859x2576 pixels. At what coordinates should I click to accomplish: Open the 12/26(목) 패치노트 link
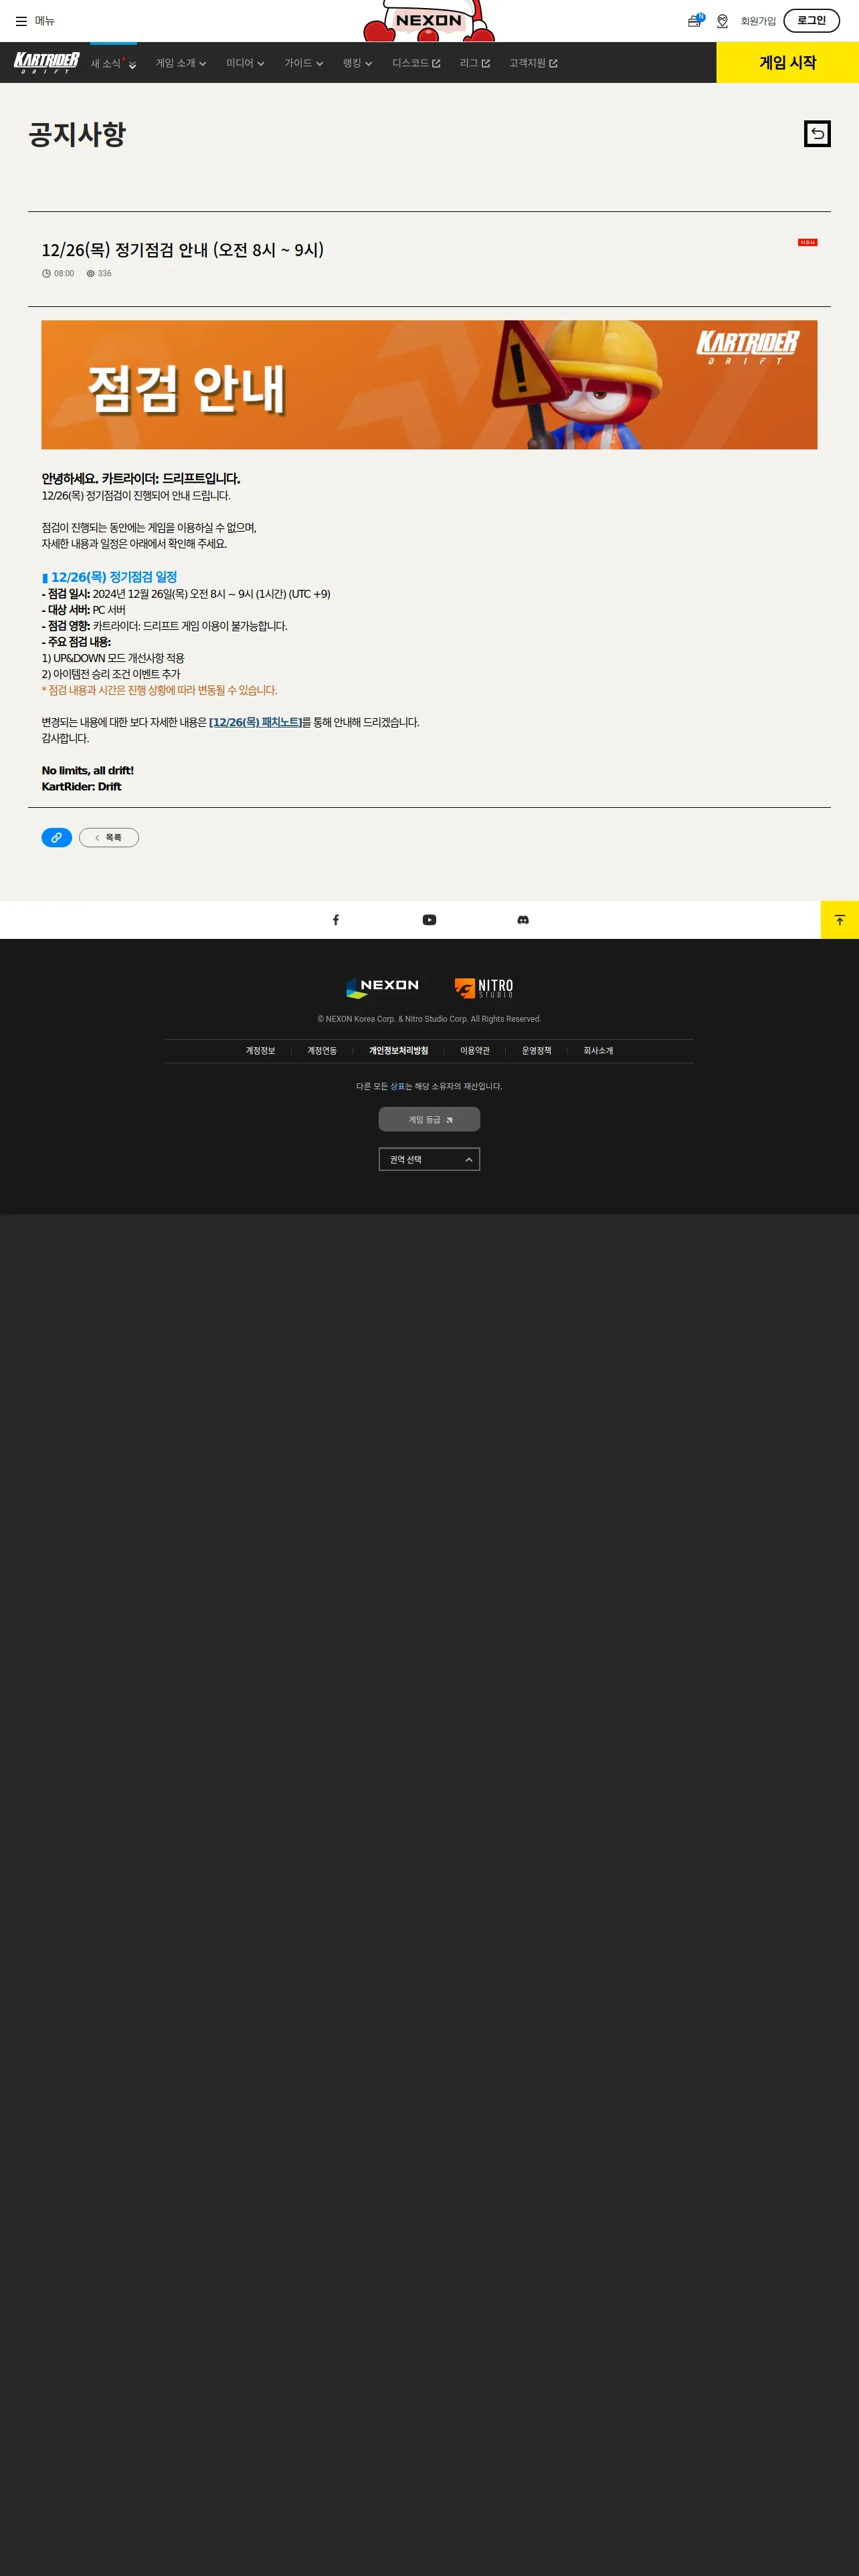pos(255,722)
